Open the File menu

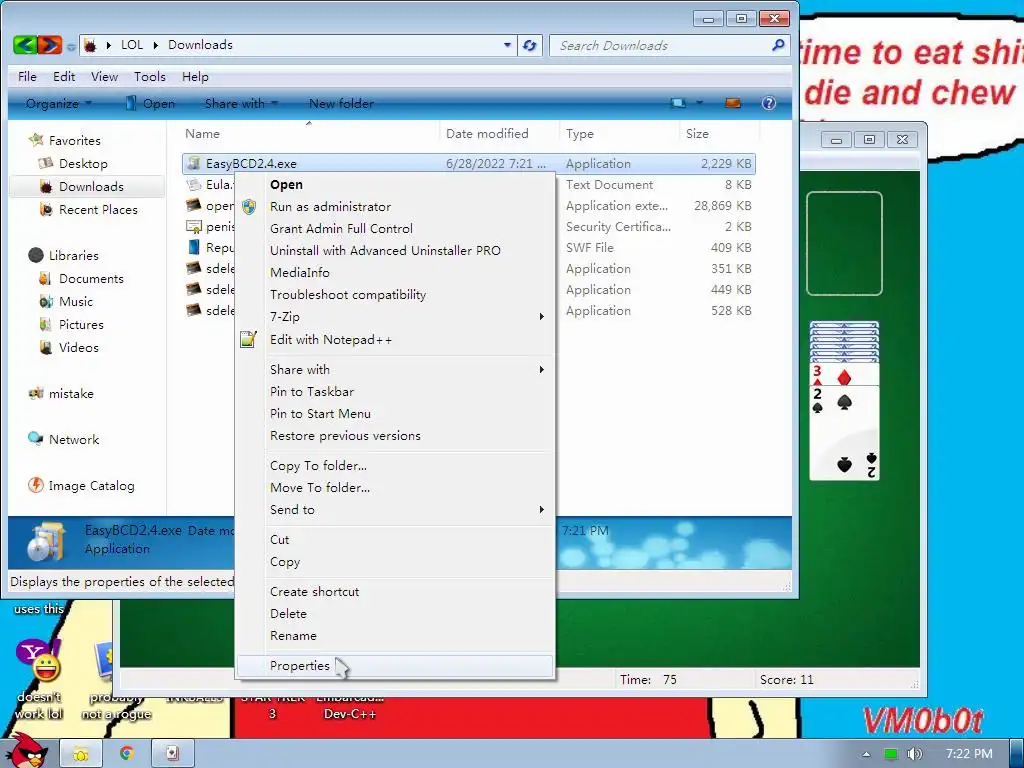click(x=27, y=76)
